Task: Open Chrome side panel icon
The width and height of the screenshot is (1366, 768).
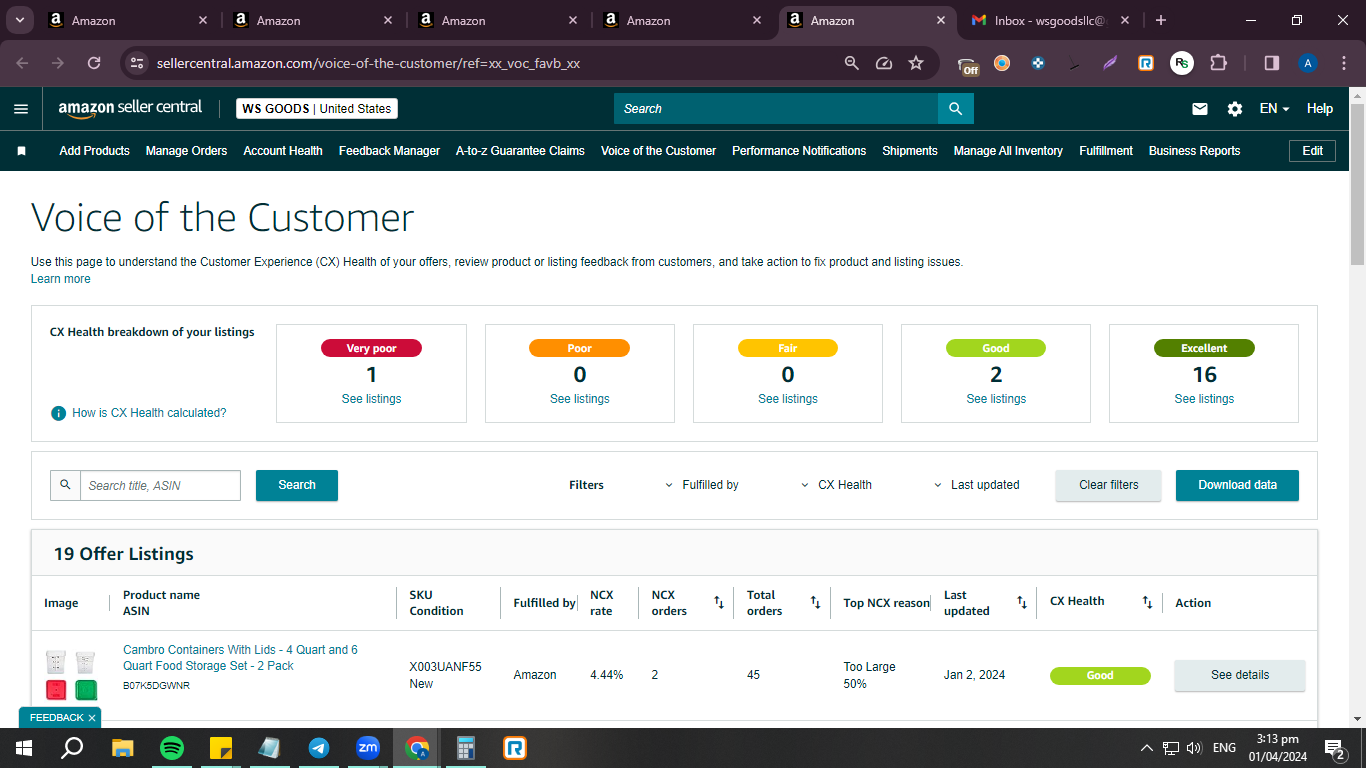Action: pyautogui.click(x=1272, y=63)
